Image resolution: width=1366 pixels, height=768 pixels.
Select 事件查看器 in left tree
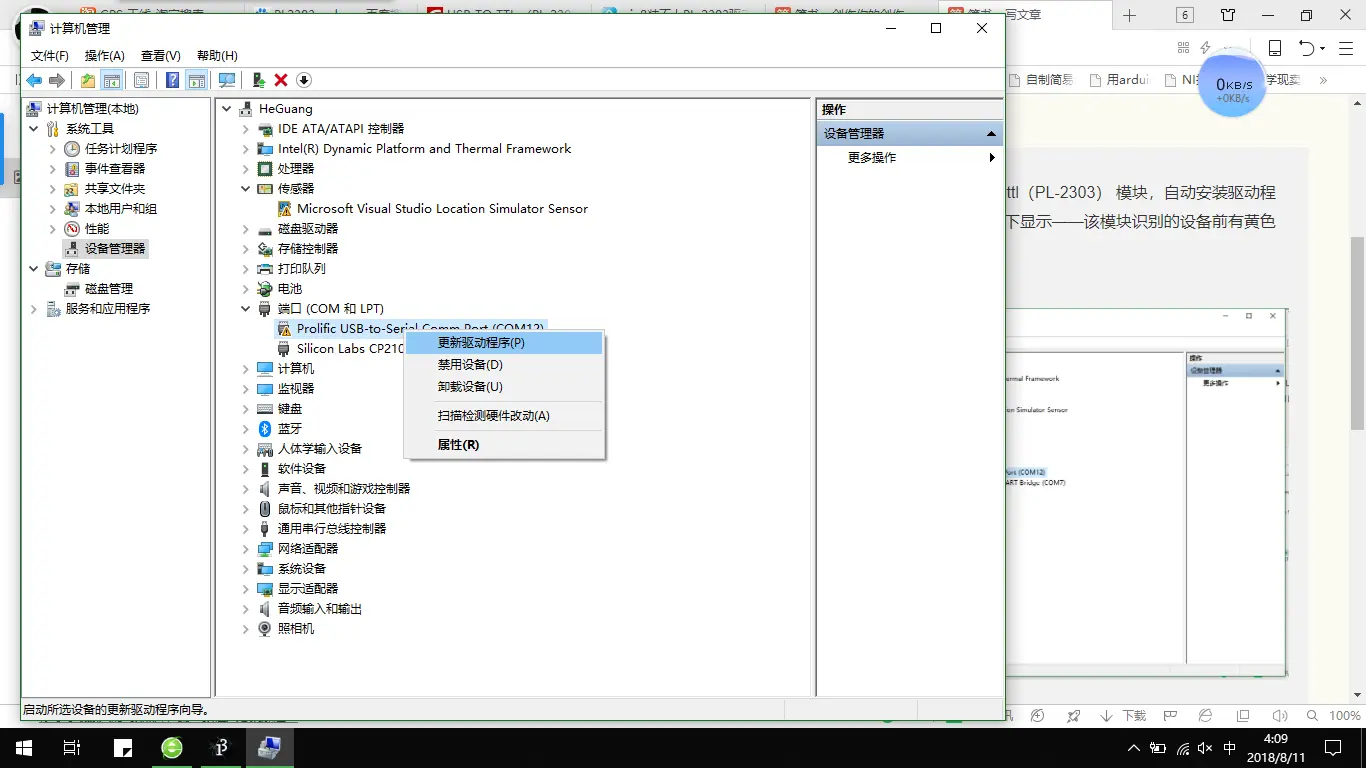point(114,168)
